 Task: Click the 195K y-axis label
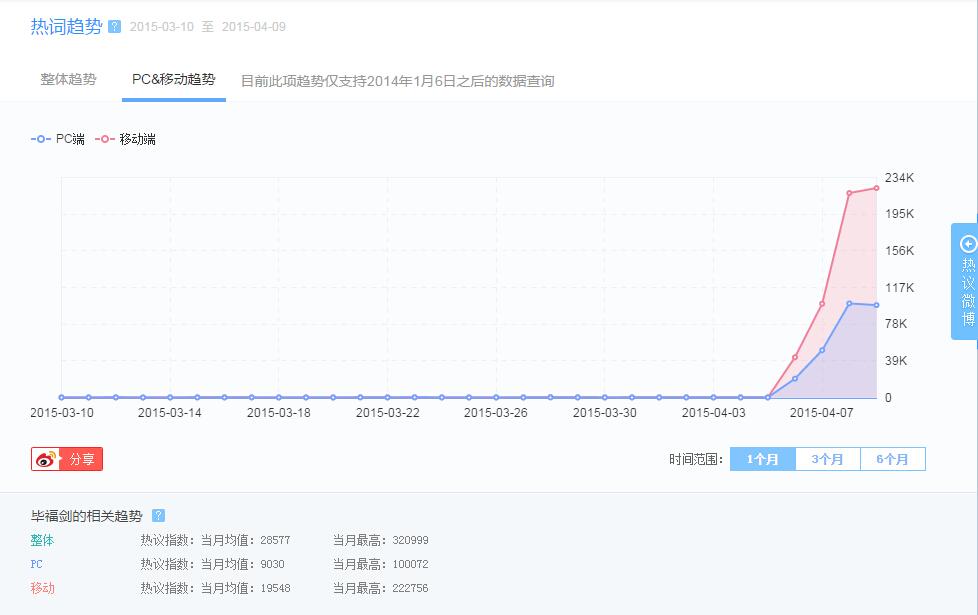899,214
